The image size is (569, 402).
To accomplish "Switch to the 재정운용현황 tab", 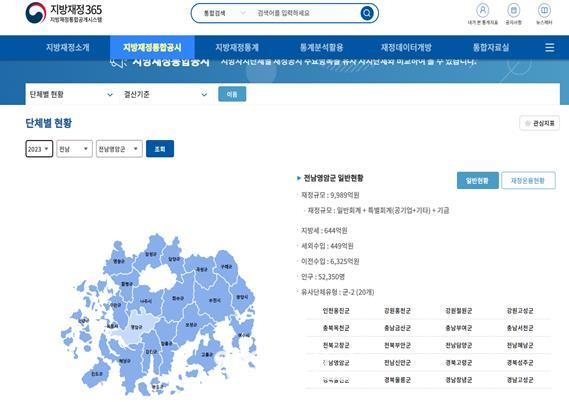I will pyautogui.click(x=528, y=180).
